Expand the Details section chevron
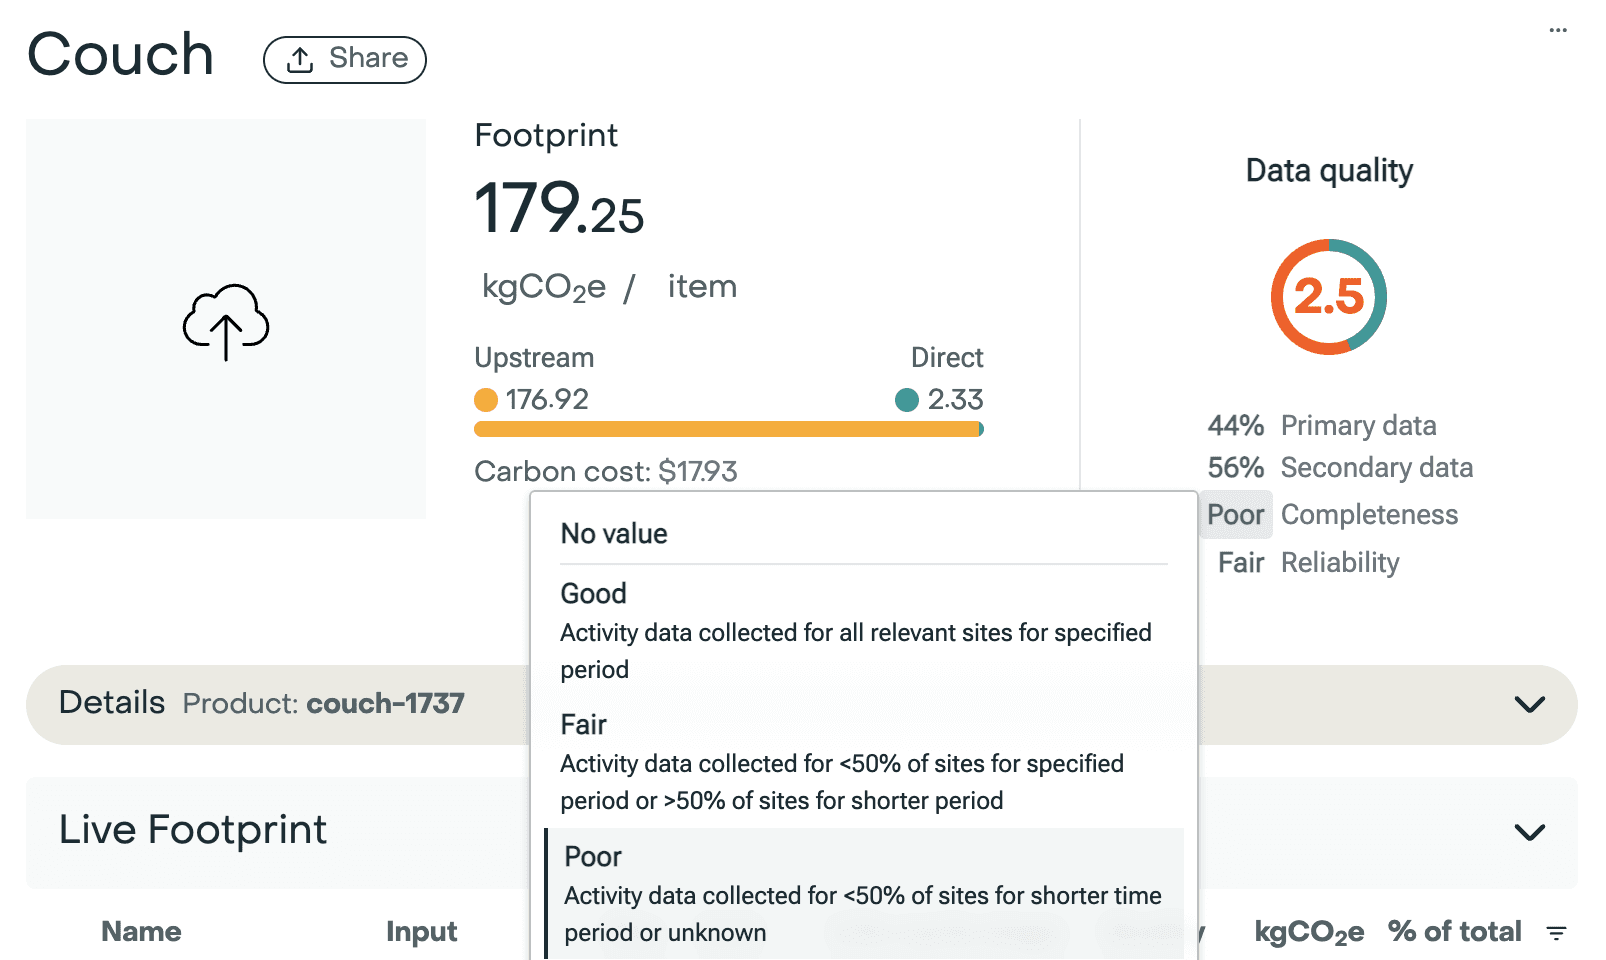Screen dimensions: 1606x960 click(x=1529, y=704)
